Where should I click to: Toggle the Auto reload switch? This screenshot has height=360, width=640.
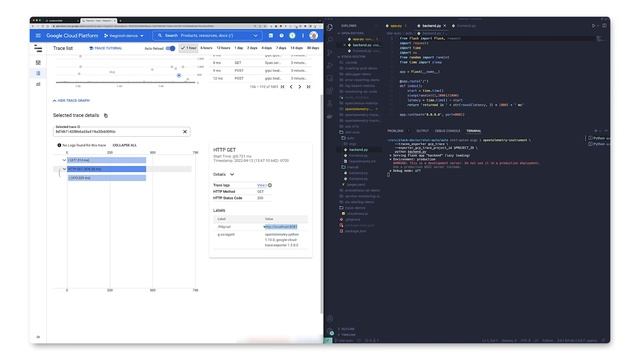(171, 48)
